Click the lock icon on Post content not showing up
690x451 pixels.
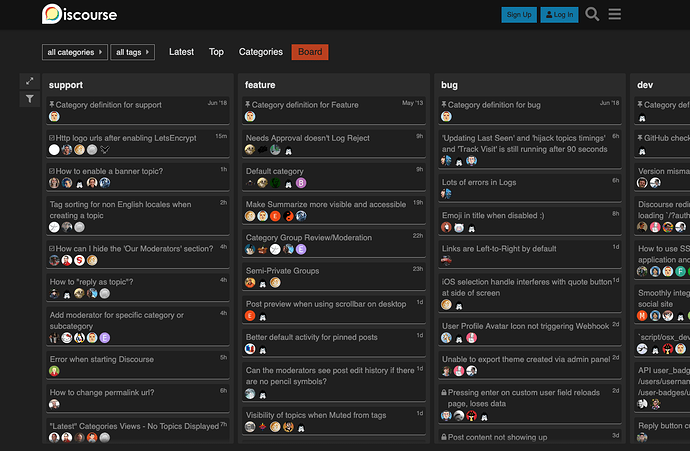click(x=444, y=437)
